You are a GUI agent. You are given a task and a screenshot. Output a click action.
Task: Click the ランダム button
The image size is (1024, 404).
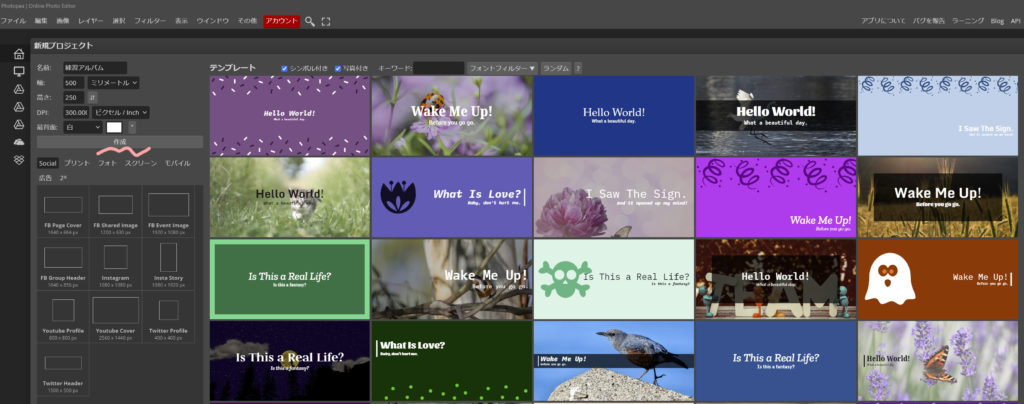(x=555, y=68)
